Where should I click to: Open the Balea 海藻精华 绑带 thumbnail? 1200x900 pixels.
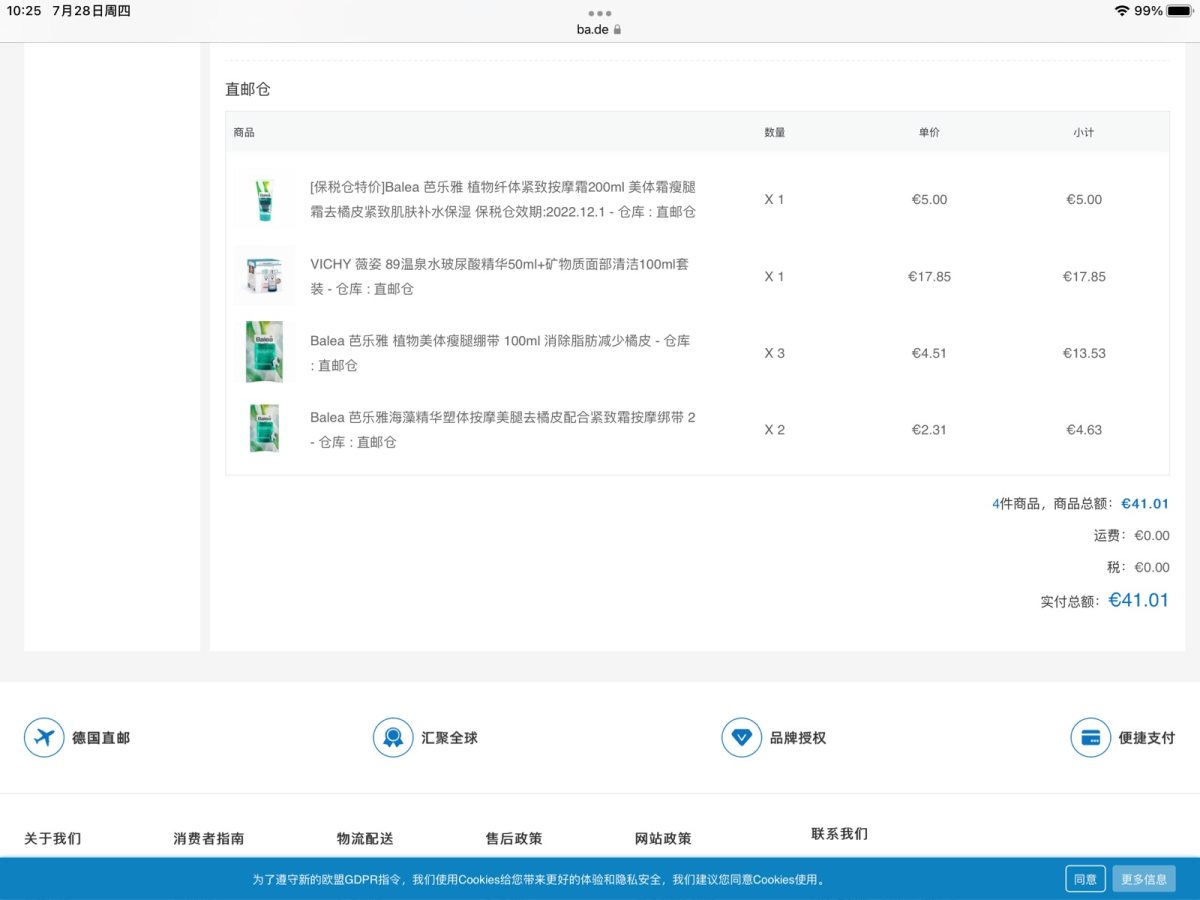[264, 429]
